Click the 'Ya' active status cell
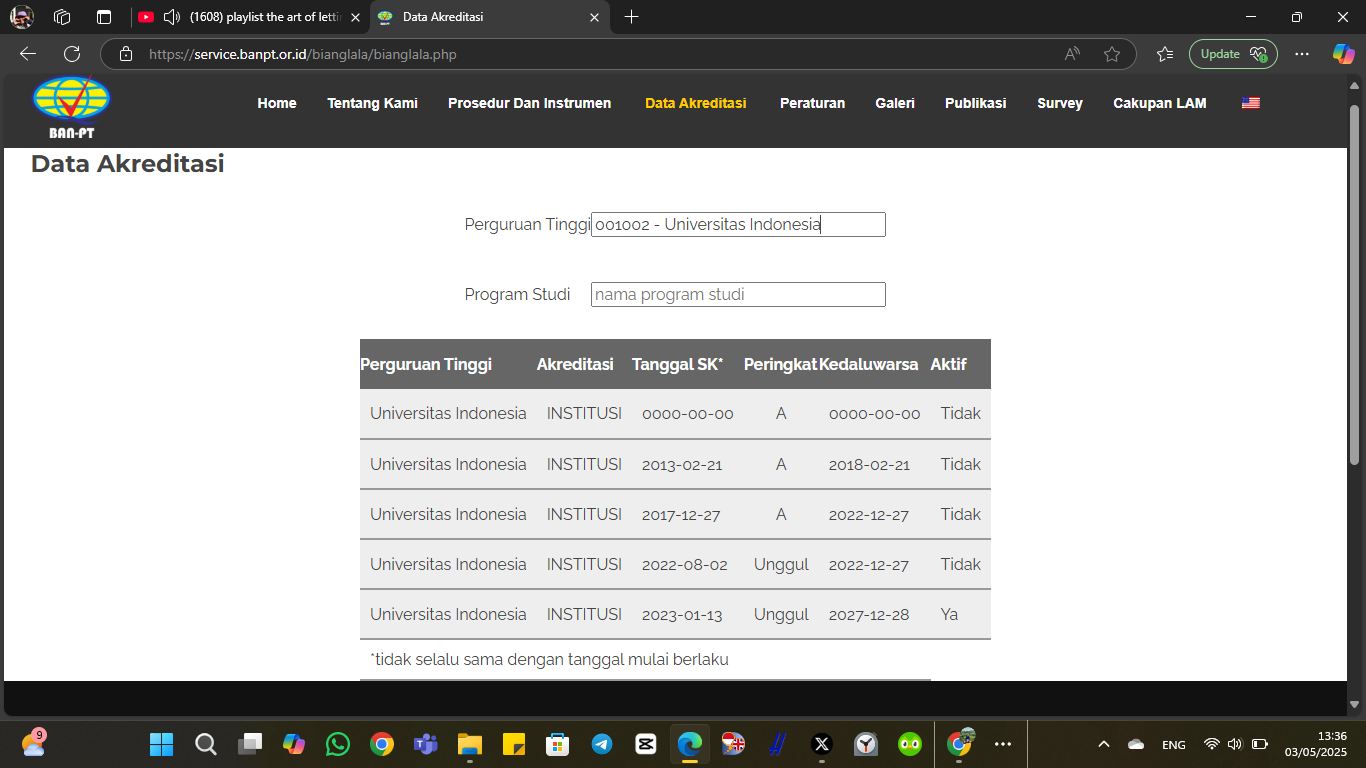The image size is (1366, 768). pos(949,614)
